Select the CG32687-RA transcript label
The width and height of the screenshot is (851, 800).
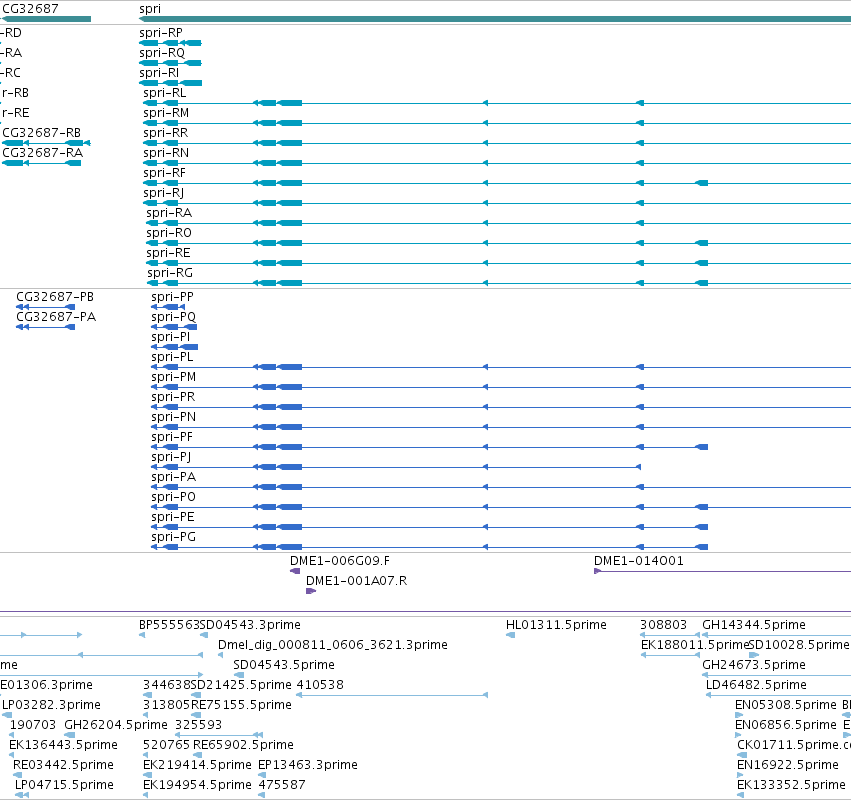coord(42,153)
